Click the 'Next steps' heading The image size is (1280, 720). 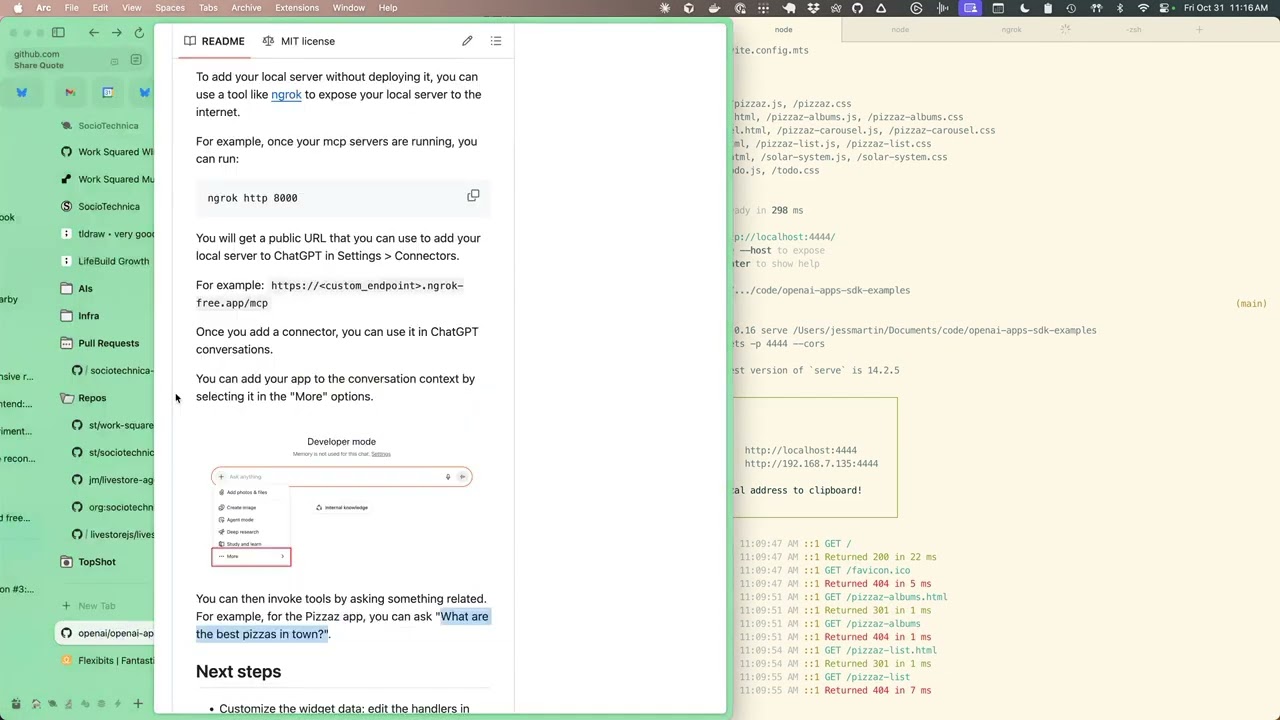point(238,672)
